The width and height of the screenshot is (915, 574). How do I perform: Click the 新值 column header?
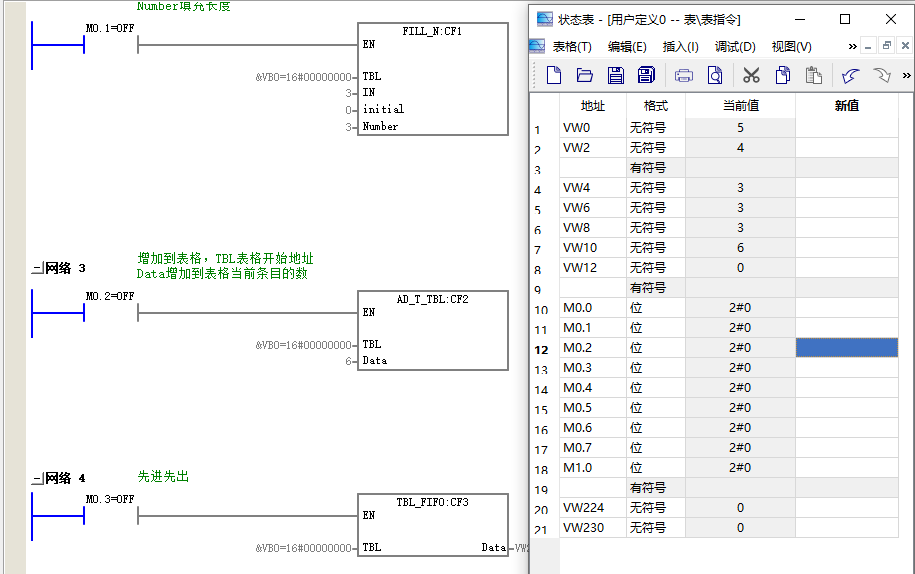click(x=847, y=106)
